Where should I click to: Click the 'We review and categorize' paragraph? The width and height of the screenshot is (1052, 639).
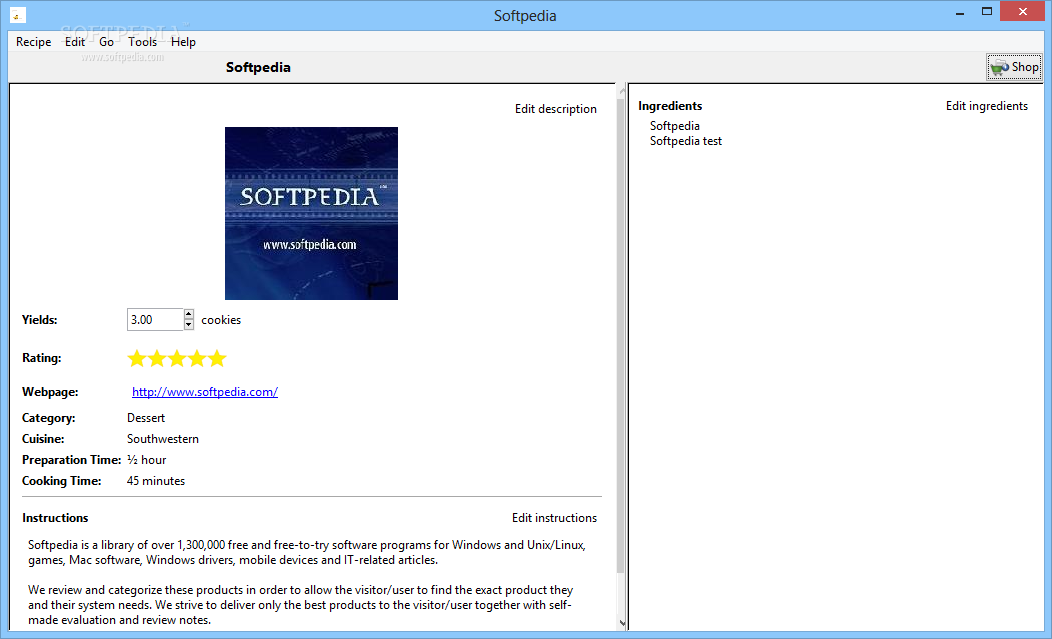click(x=301, y=605)
